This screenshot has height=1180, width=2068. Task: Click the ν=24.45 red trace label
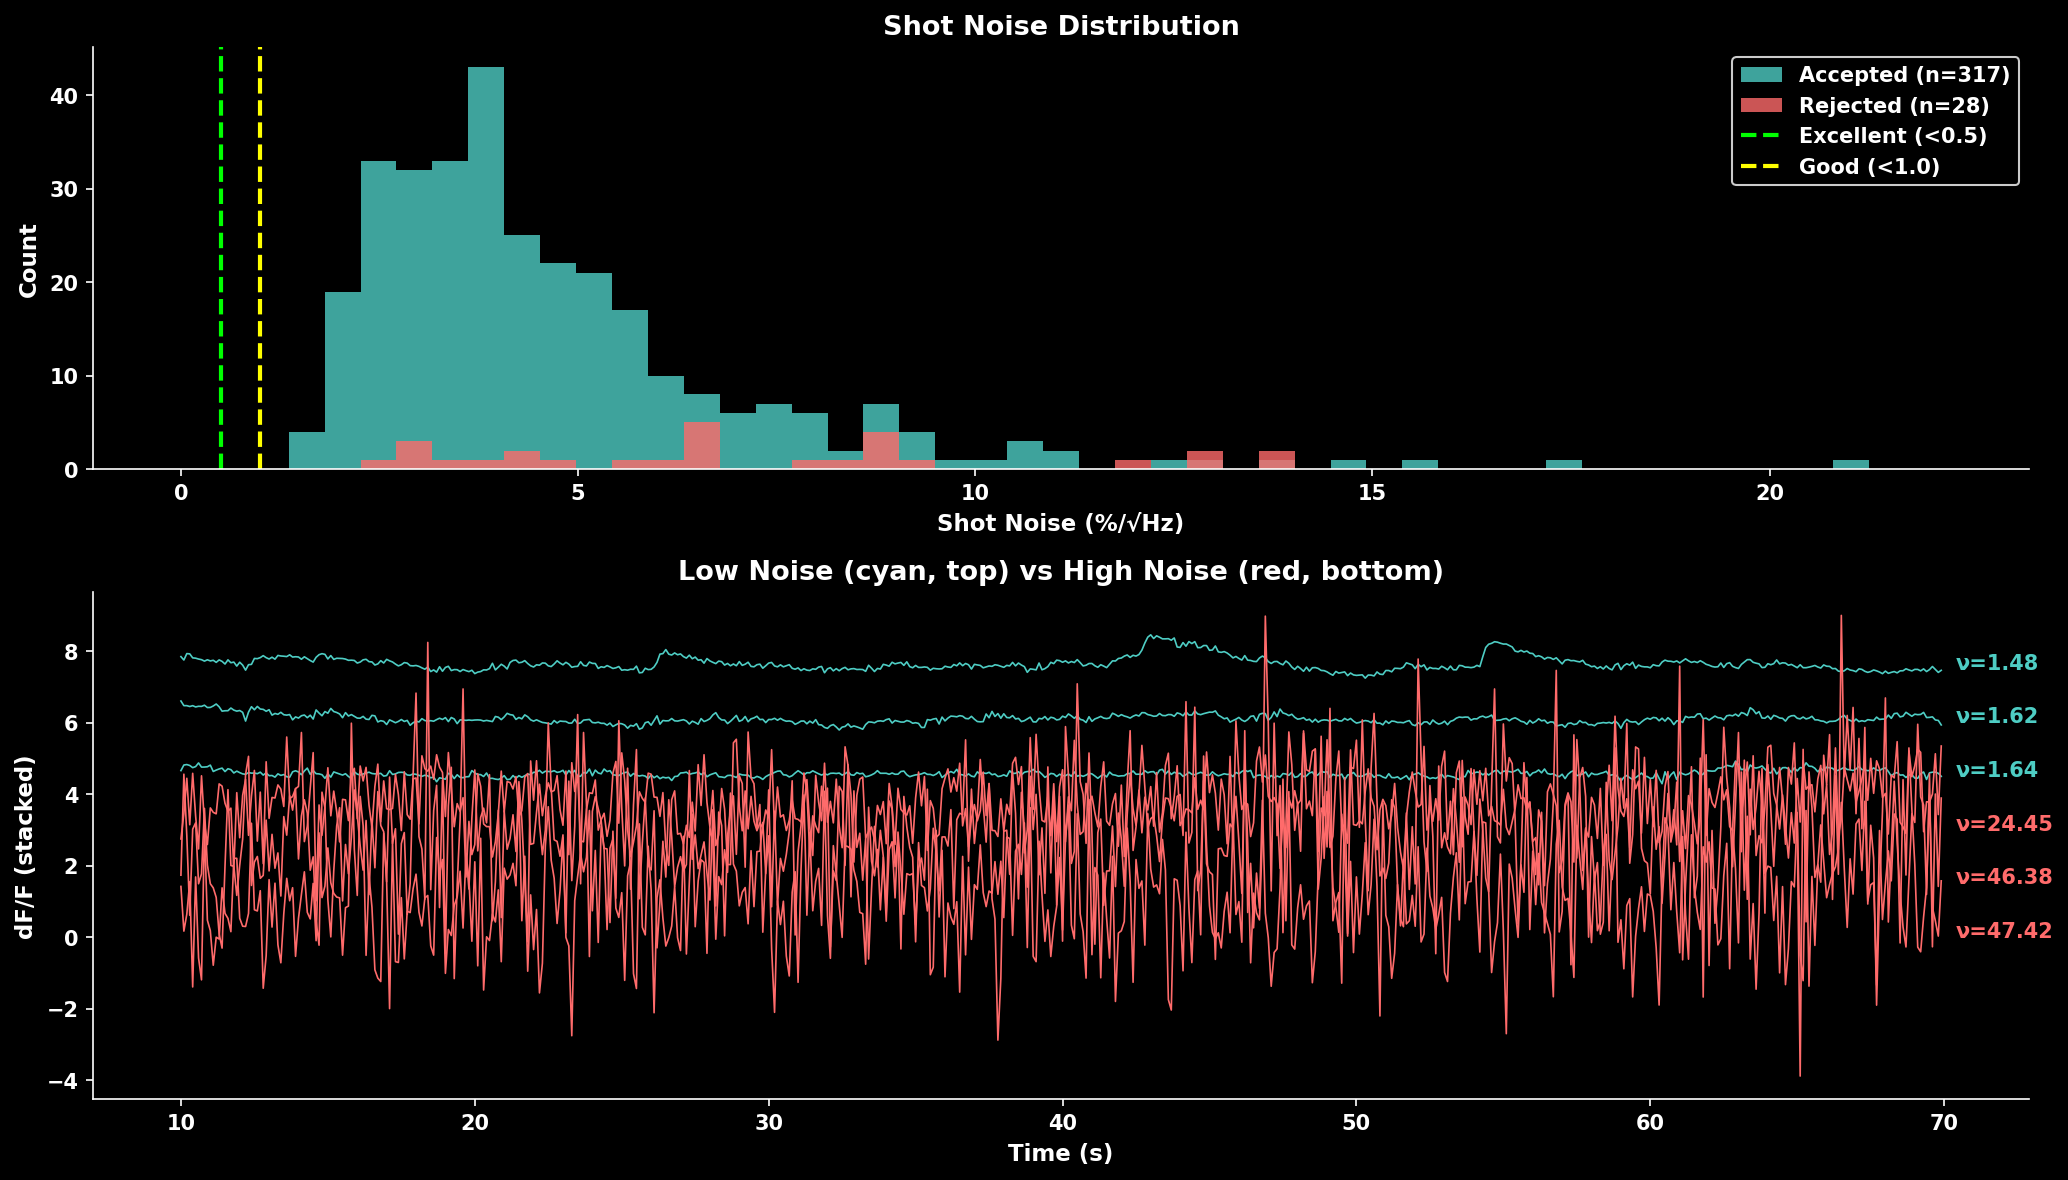coord(2003,824)
